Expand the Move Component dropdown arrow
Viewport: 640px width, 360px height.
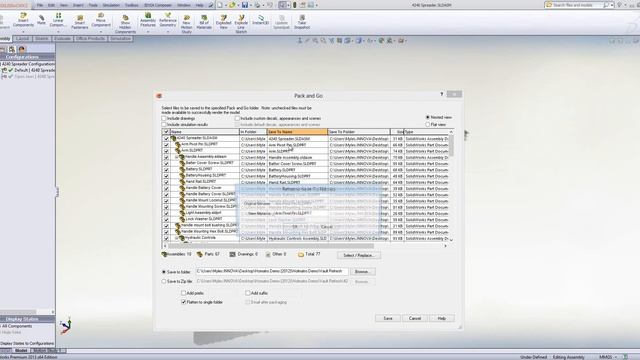point(101,31)
